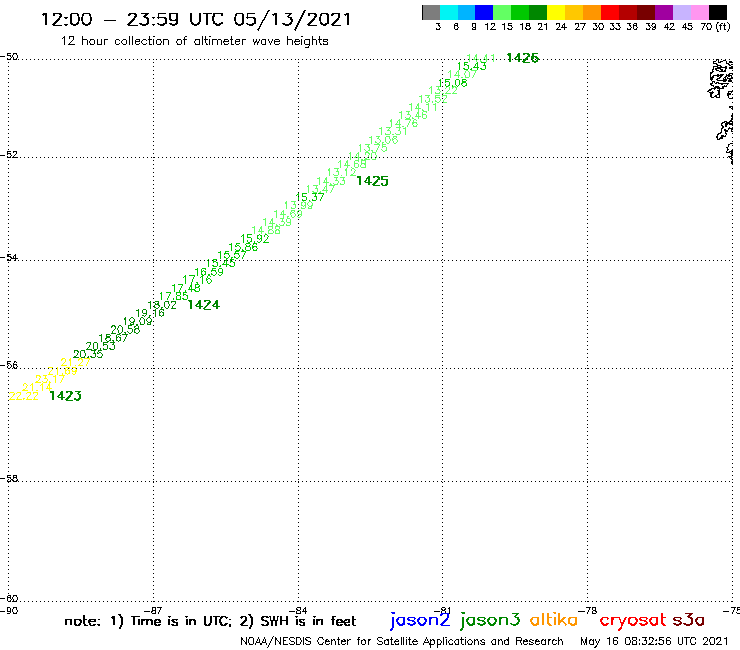Click the -60 latitude axis label
This screenshot has height=650, width=740.
(9, 599)
